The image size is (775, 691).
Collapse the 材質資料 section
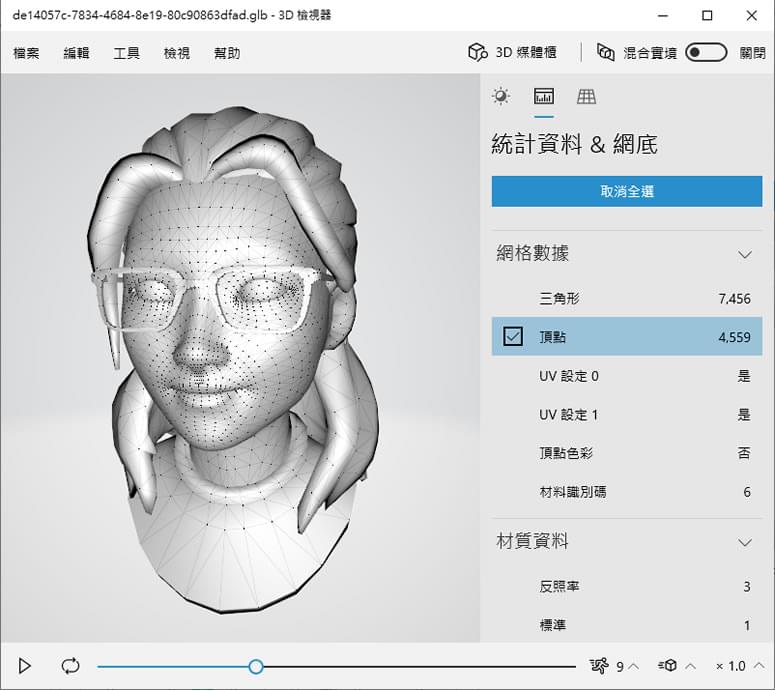(x=744, y=542)
